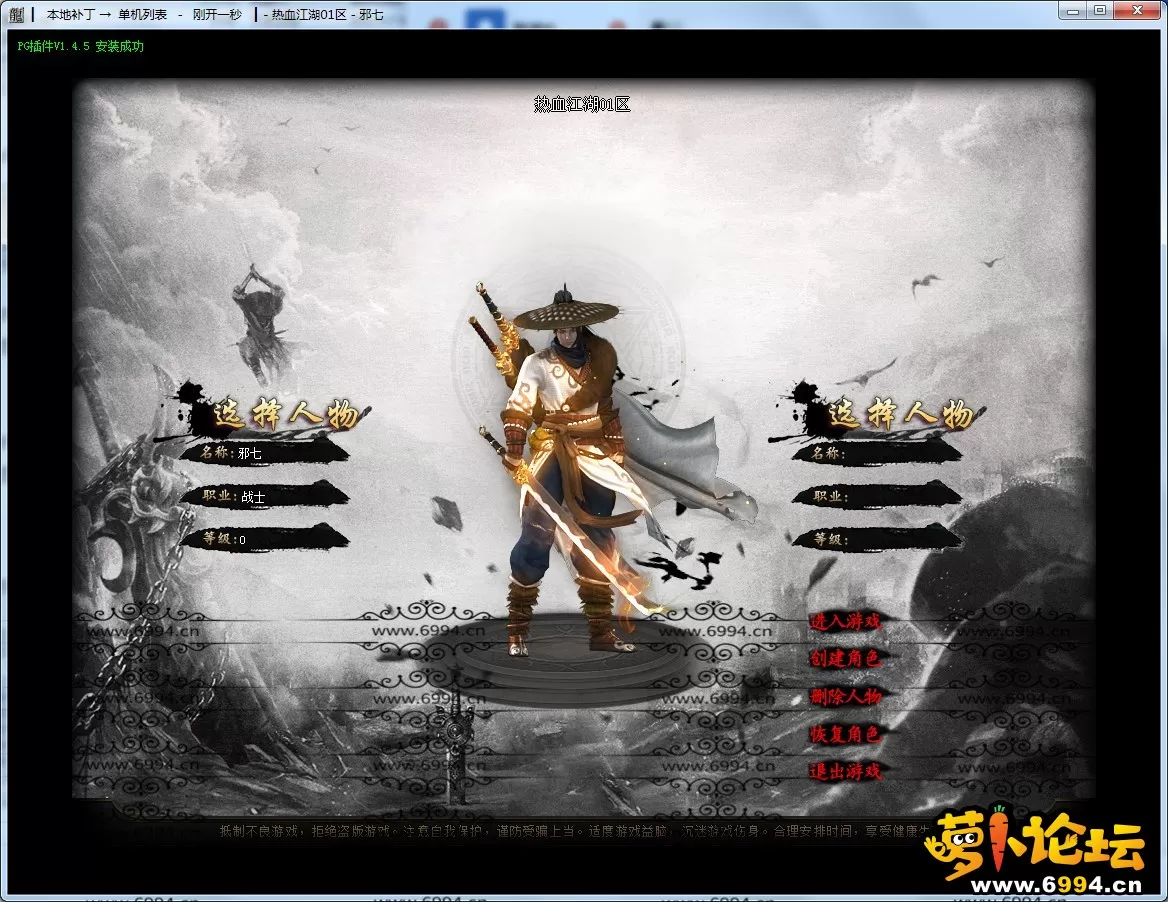Click 创建角色 to create a character

[x=845, y=658]
